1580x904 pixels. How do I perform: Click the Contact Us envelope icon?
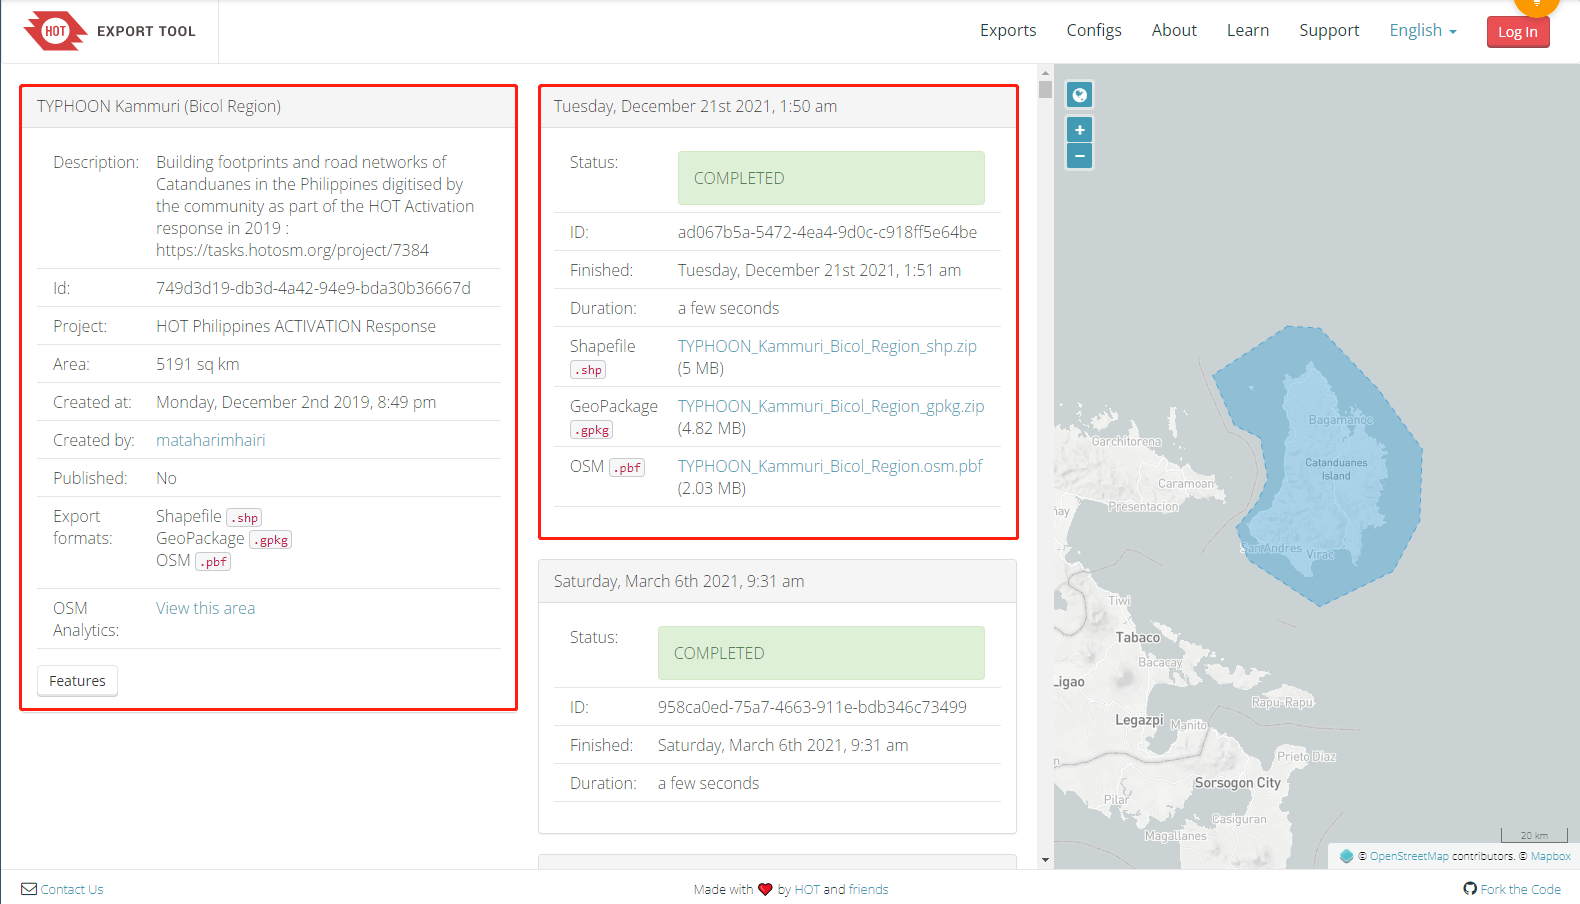(29, 889)
